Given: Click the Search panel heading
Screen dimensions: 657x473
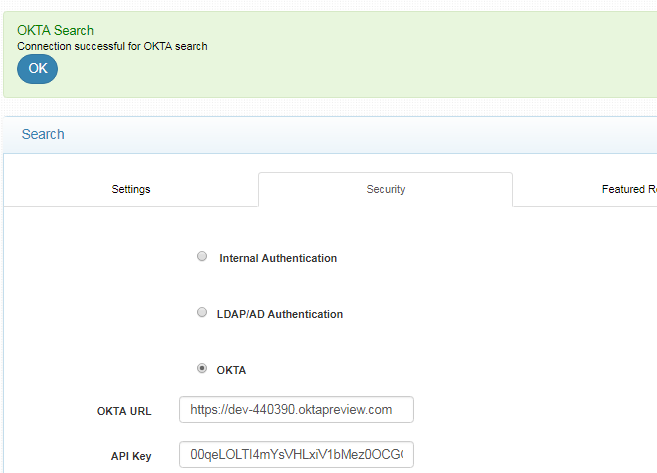Looking at the screenshot, I should click(x=43, y=134).
